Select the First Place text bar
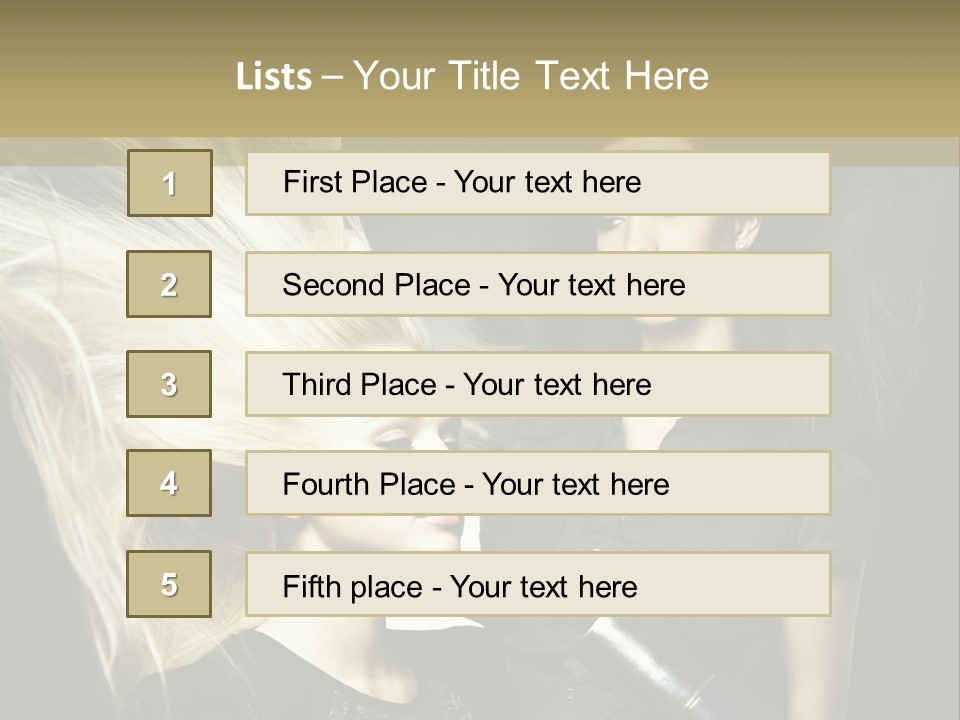This screenshot has height=720, width=960. coord(538,183)
